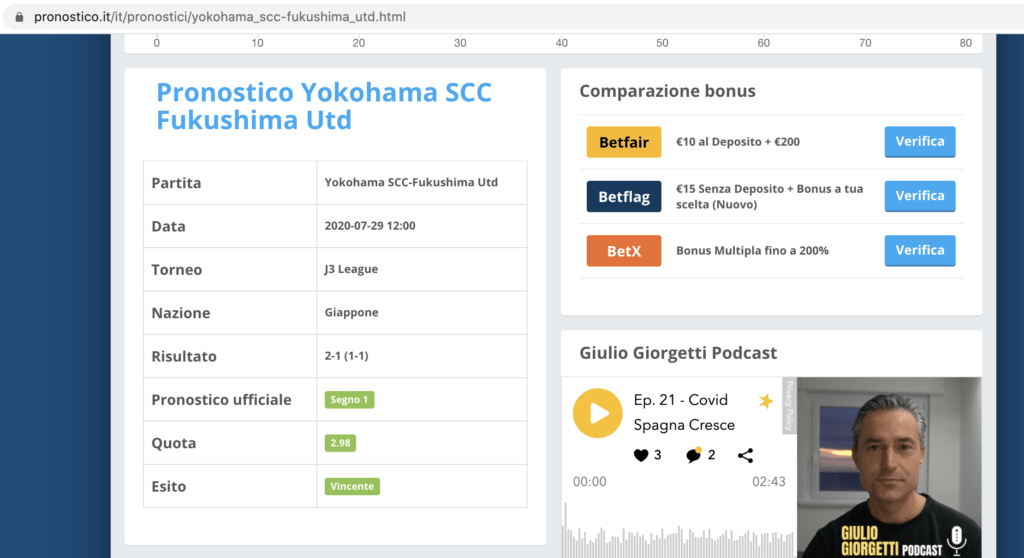This screenshot has height=558, width=1024.
Task: Click the Betfair logo badge
Action: (x=624, y=142)
